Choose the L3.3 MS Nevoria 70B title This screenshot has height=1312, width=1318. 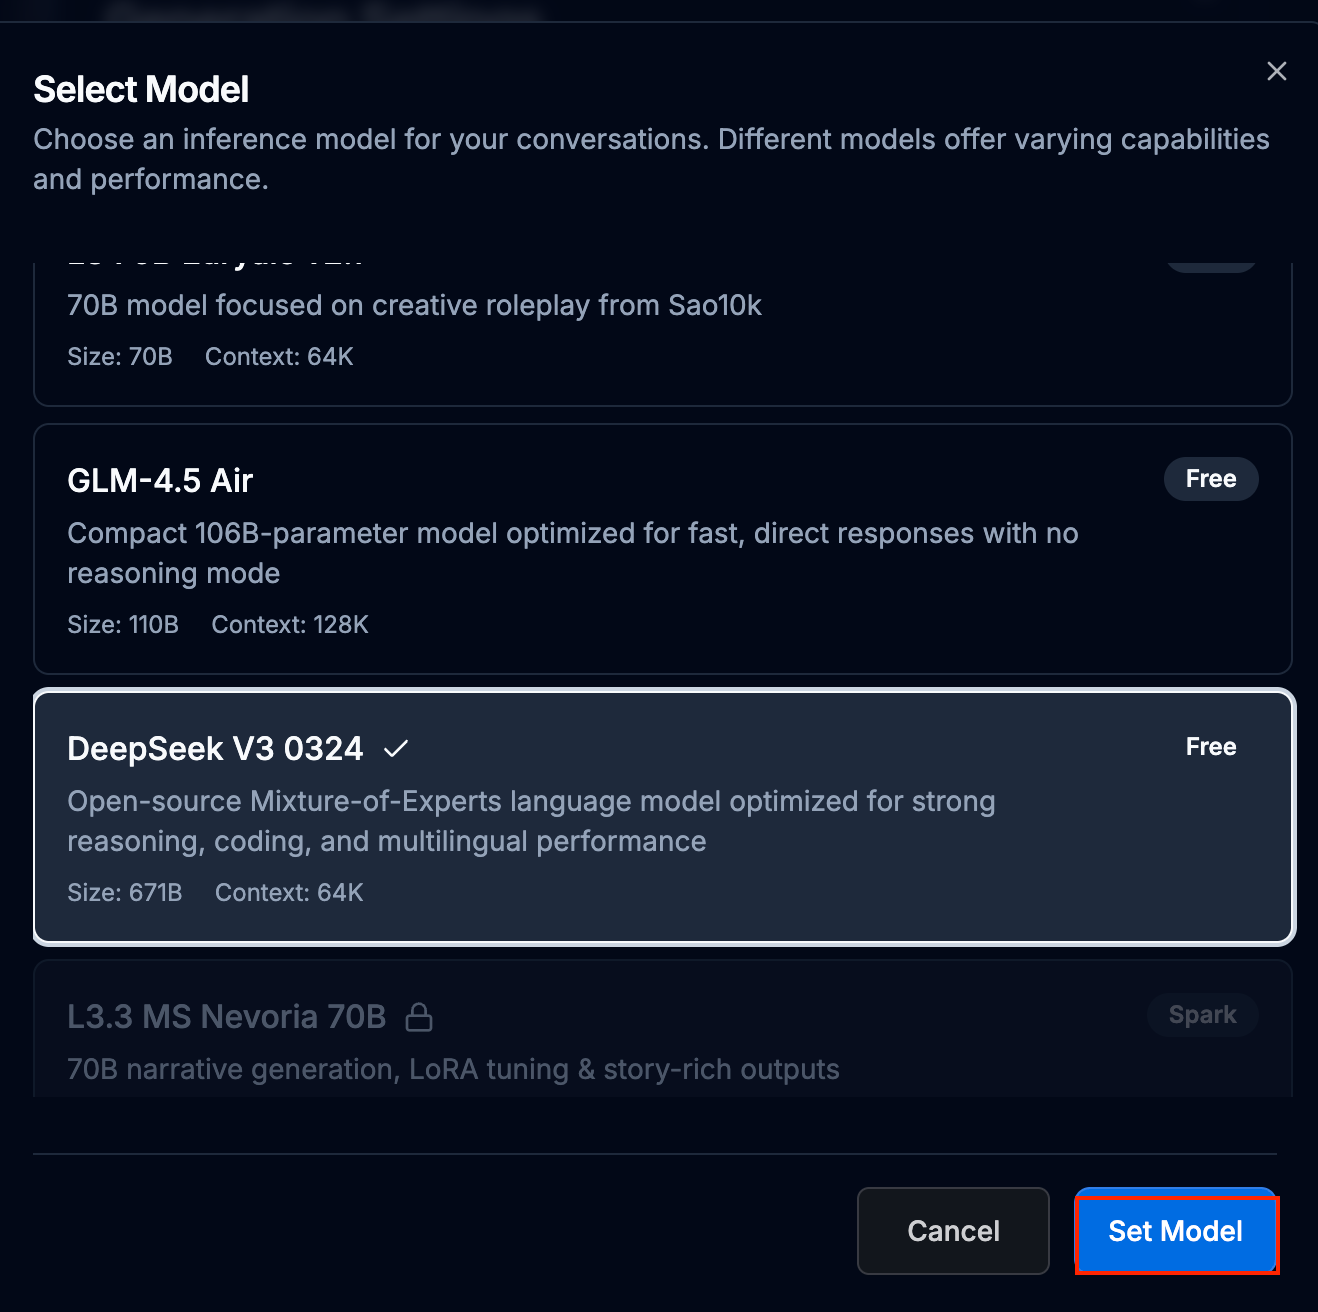click(226, 1017)
